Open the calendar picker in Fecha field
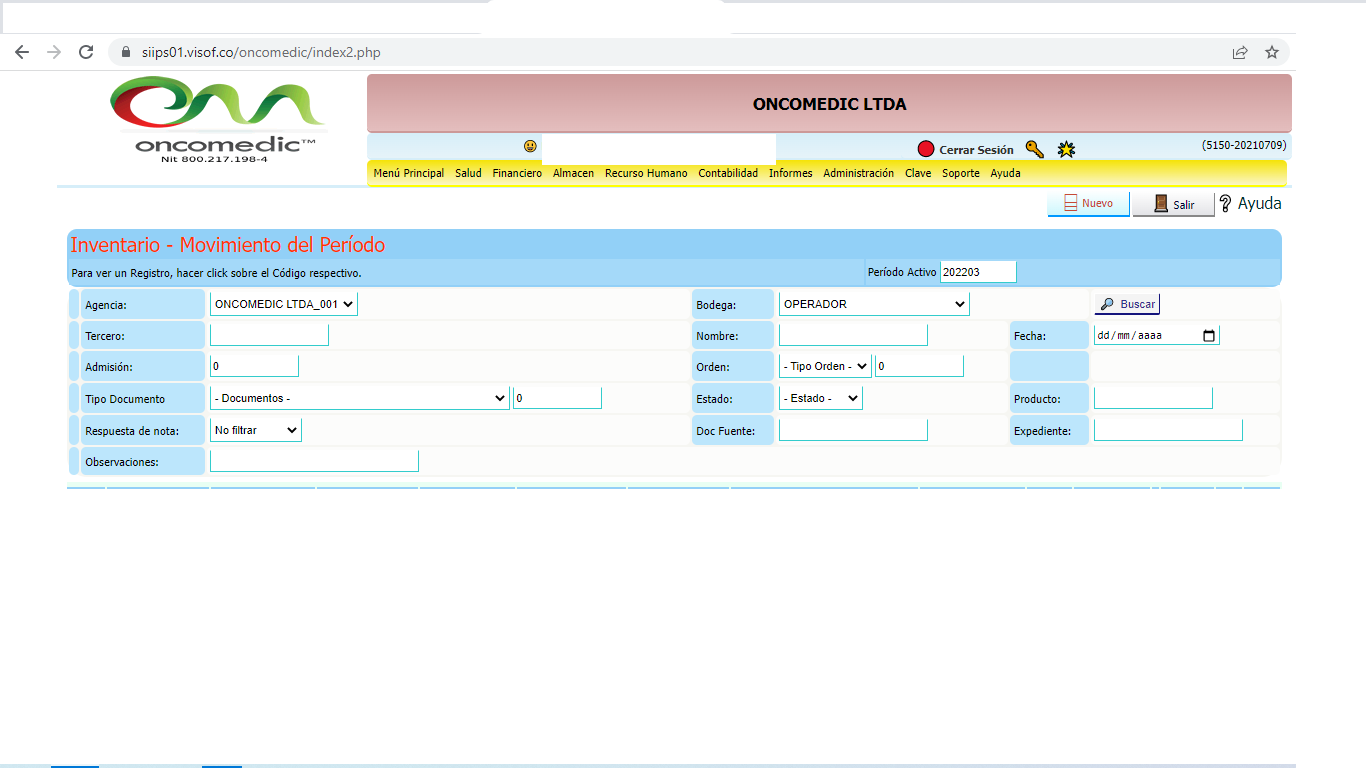The width and height of the screenshot is (1366, 768). pyautogui.click(x=1209, y=336)
